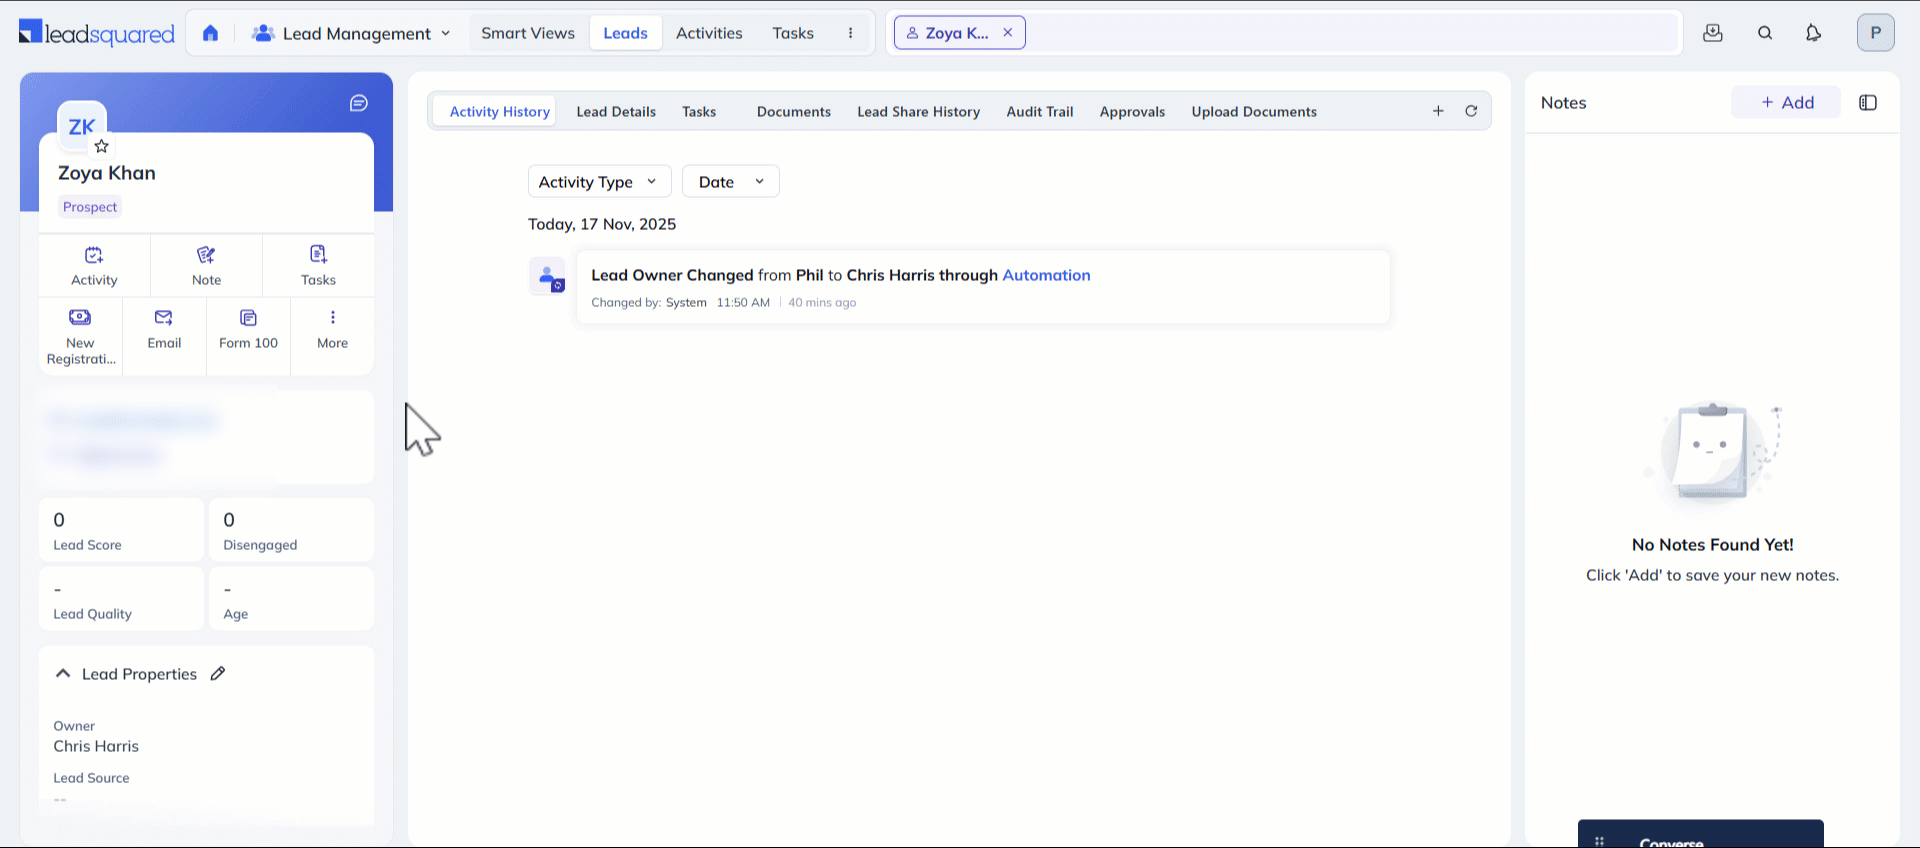Click the owner name Chris Harris
Screen dimensions: 1920x848
[x=96, y=746]
